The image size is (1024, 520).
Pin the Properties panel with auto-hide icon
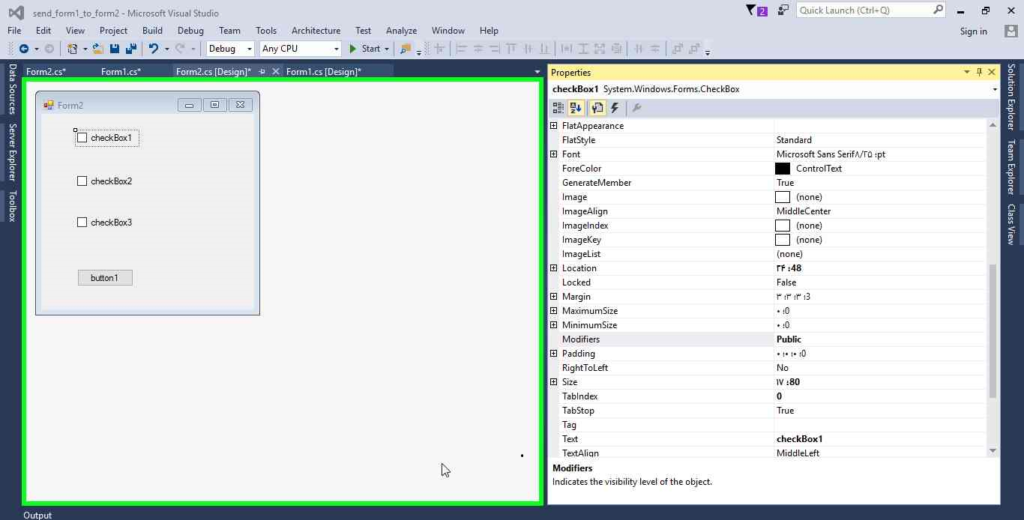point(979,72)
